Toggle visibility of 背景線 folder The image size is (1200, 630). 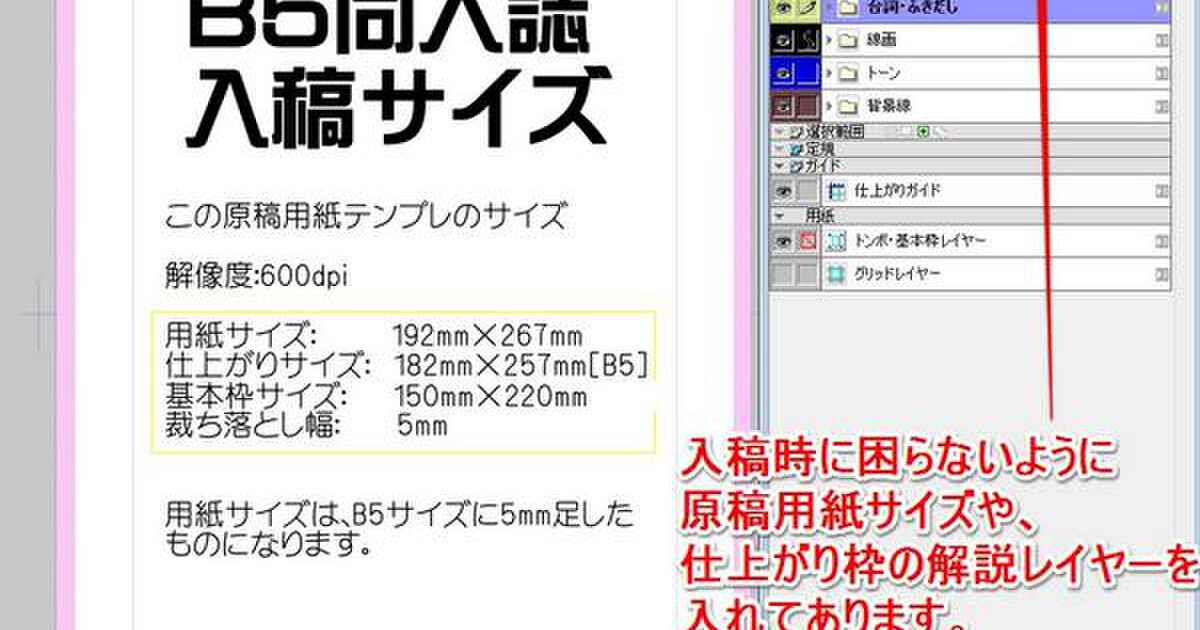coord(784,106)
